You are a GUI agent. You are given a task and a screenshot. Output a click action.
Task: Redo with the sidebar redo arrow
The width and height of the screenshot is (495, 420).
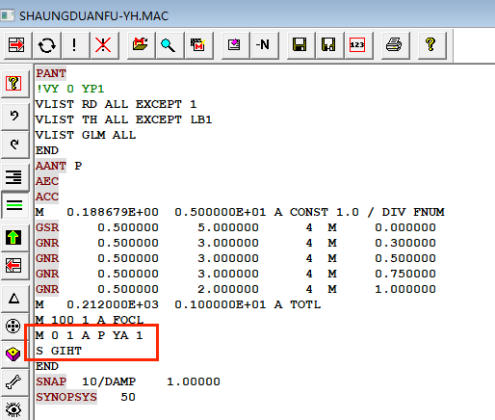[x=14, y=145]
